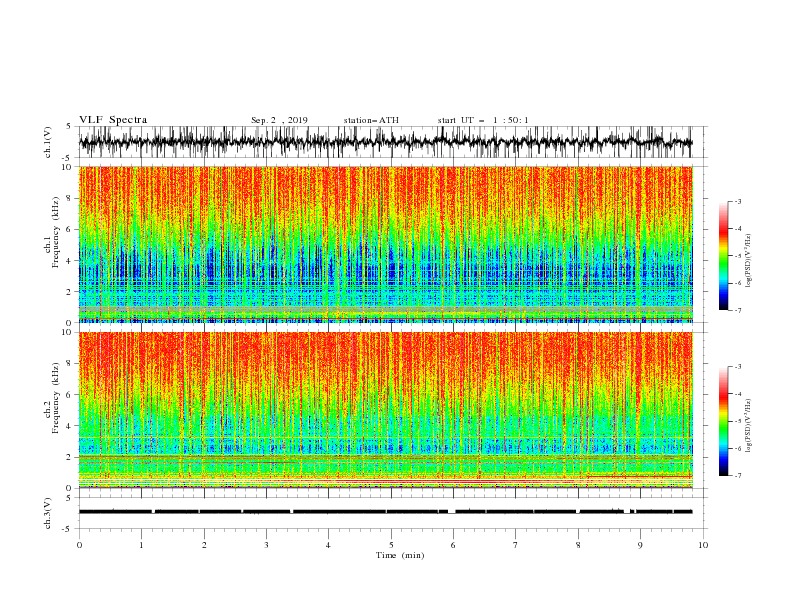Click time axis tick label '0'
Image resolution: width=792 pixels, height=612 pixels.
pyautogui.click(x=79, y=545)
